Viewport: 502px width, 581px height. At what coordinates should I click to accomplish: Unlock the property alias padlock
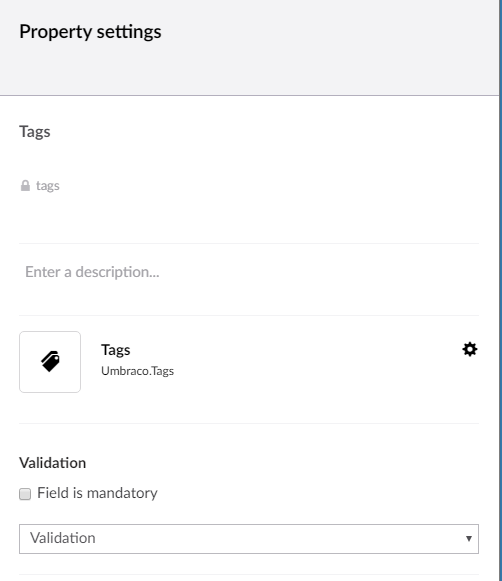(25, 185)
